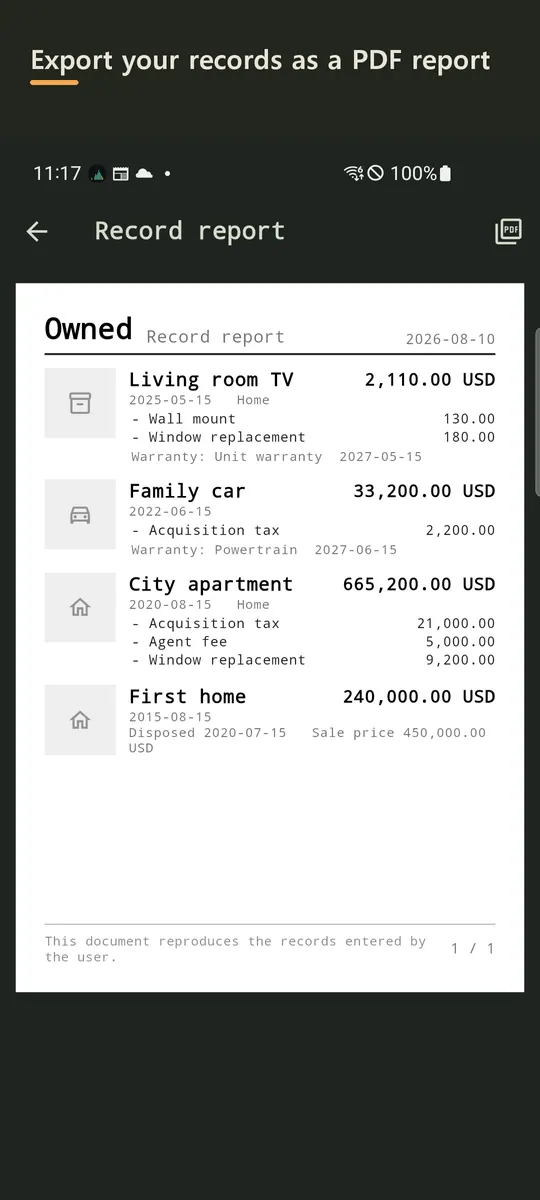Viewport: 540px width, 1200px height.
Task: Tap the calendar notification icon
Action: 120,173
